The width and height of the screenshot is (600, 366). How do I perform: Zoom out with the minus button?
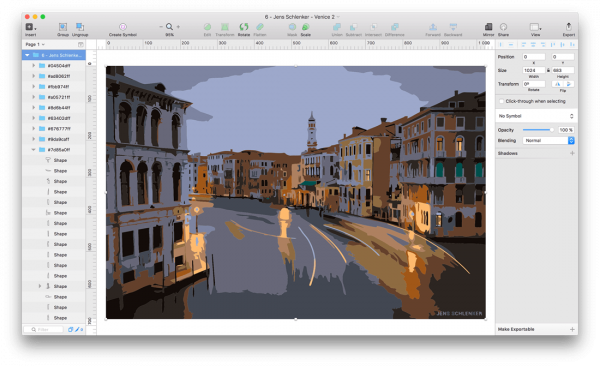coord(161,27)
